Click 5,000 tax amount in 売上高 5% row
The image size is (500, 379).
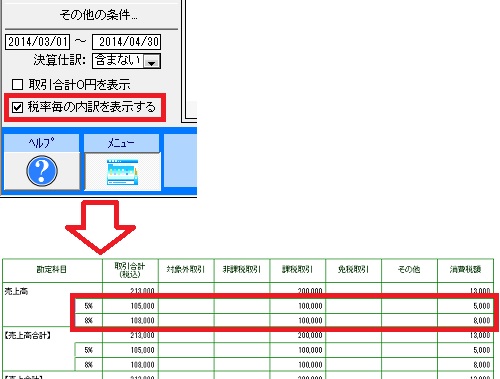click(482, 306)
